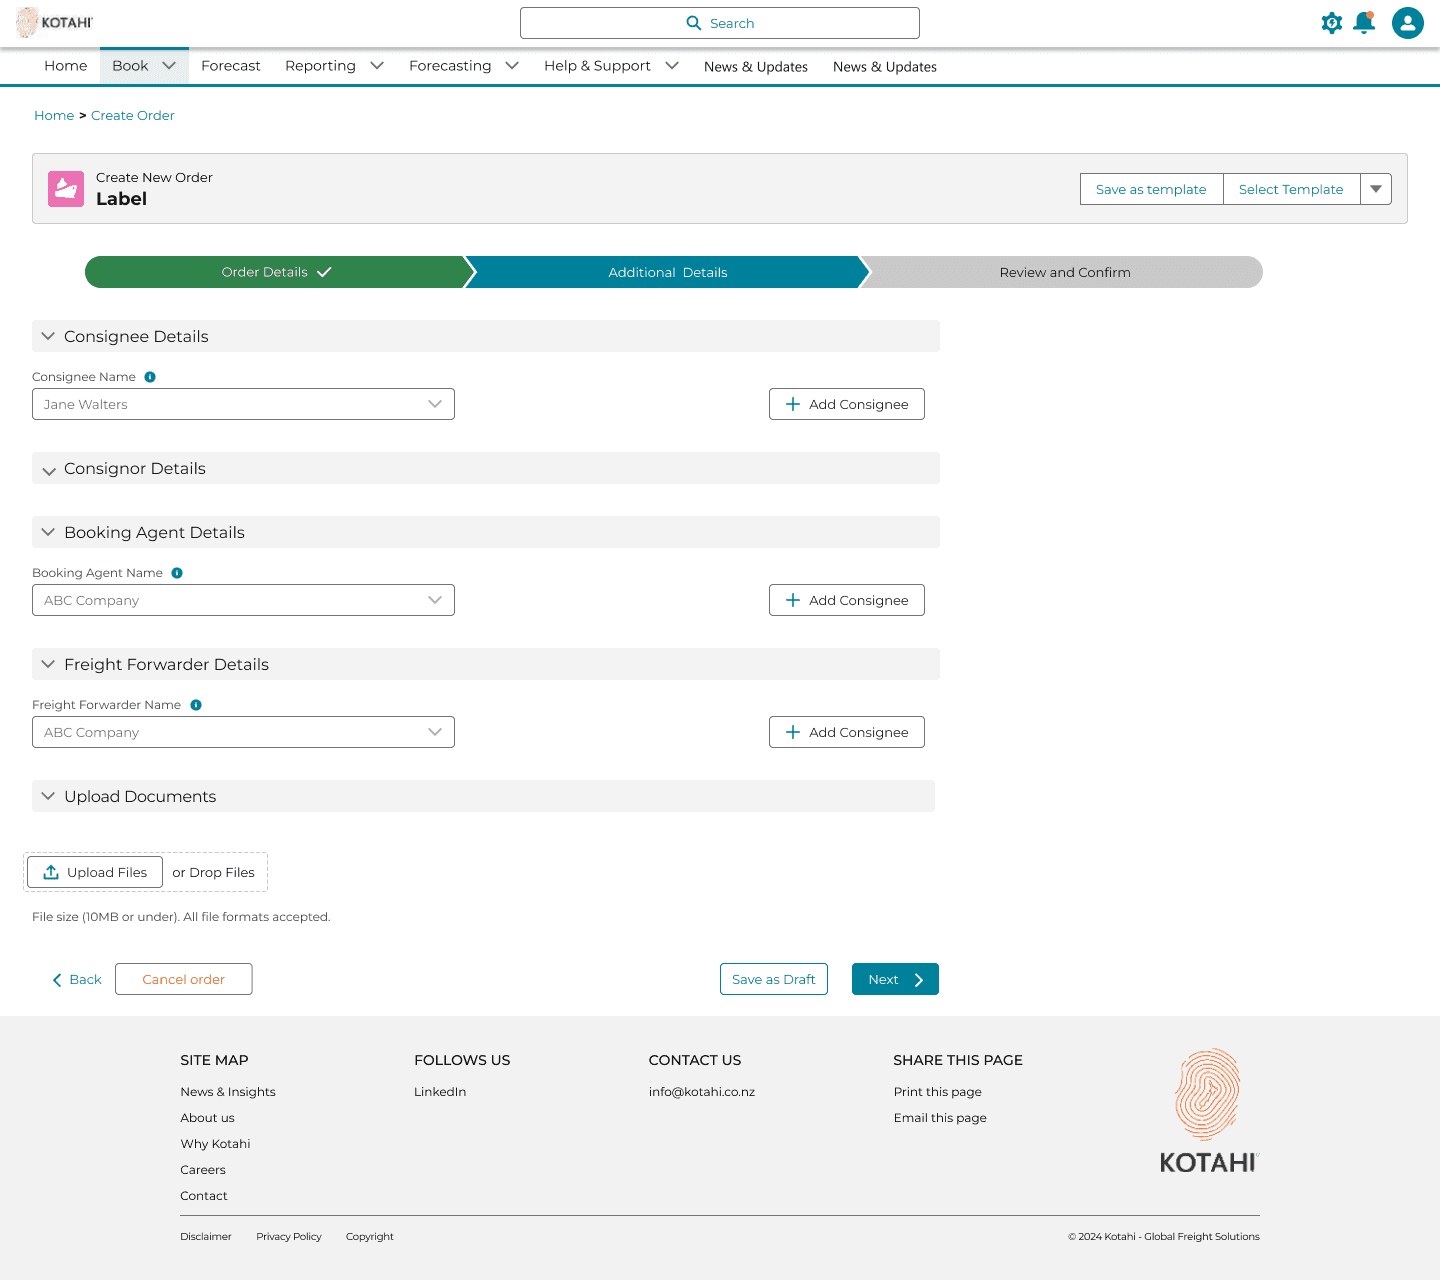The width and height of the screenshot is (1440, 1280).
Task: Show Freight Forwarder Name info icon
Action: tap(196, 705)
